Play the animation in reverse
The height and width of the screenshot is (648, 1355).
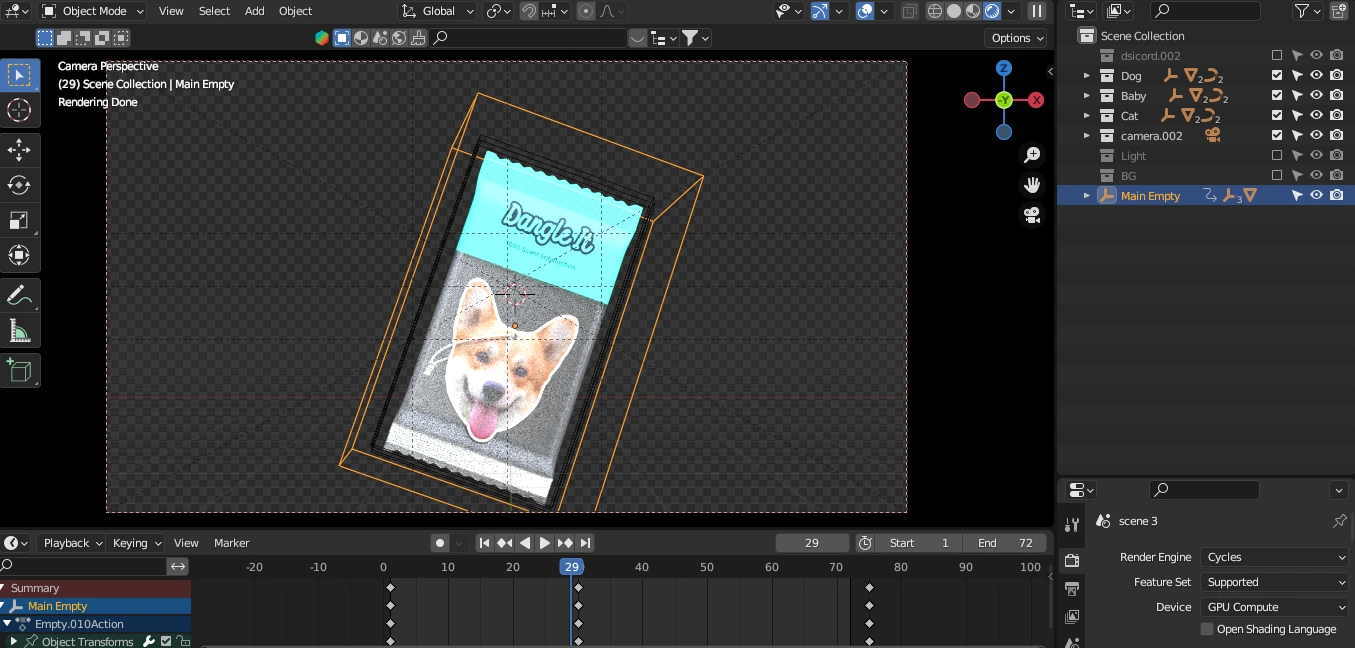[x=525, y=543]
